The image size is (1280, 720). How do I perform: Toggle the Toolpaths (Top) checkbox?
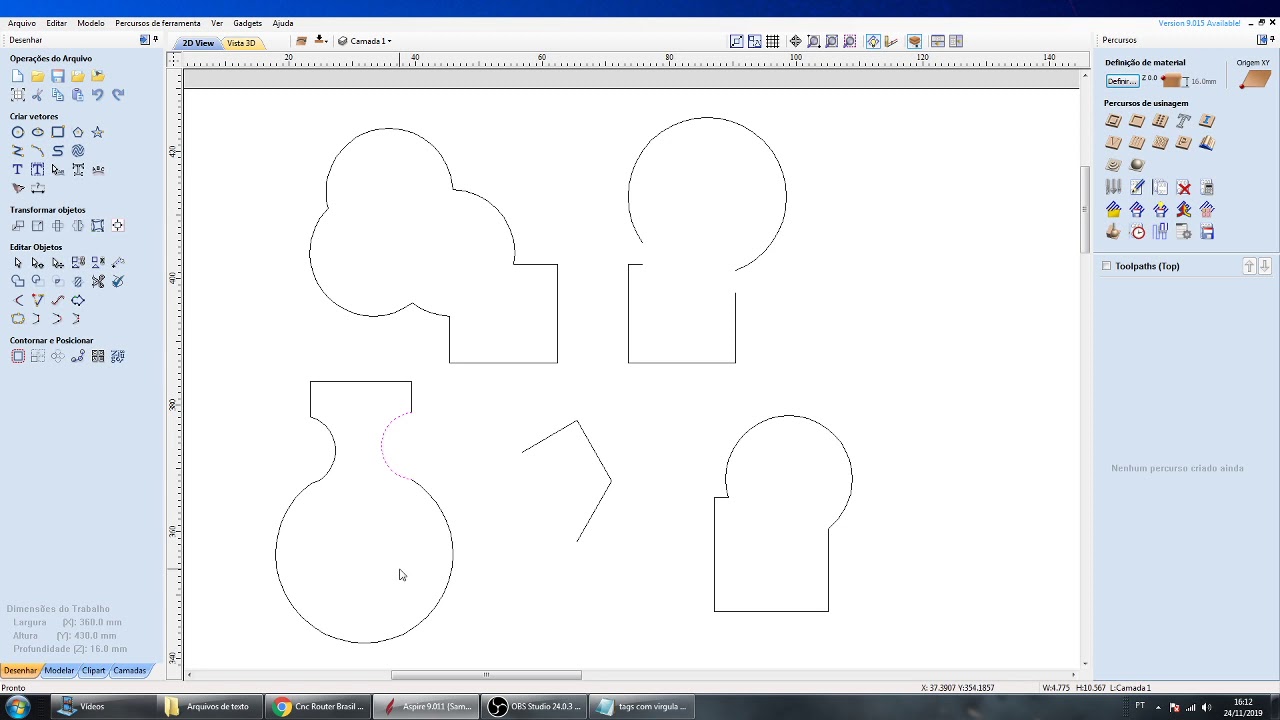point(1106,266)
